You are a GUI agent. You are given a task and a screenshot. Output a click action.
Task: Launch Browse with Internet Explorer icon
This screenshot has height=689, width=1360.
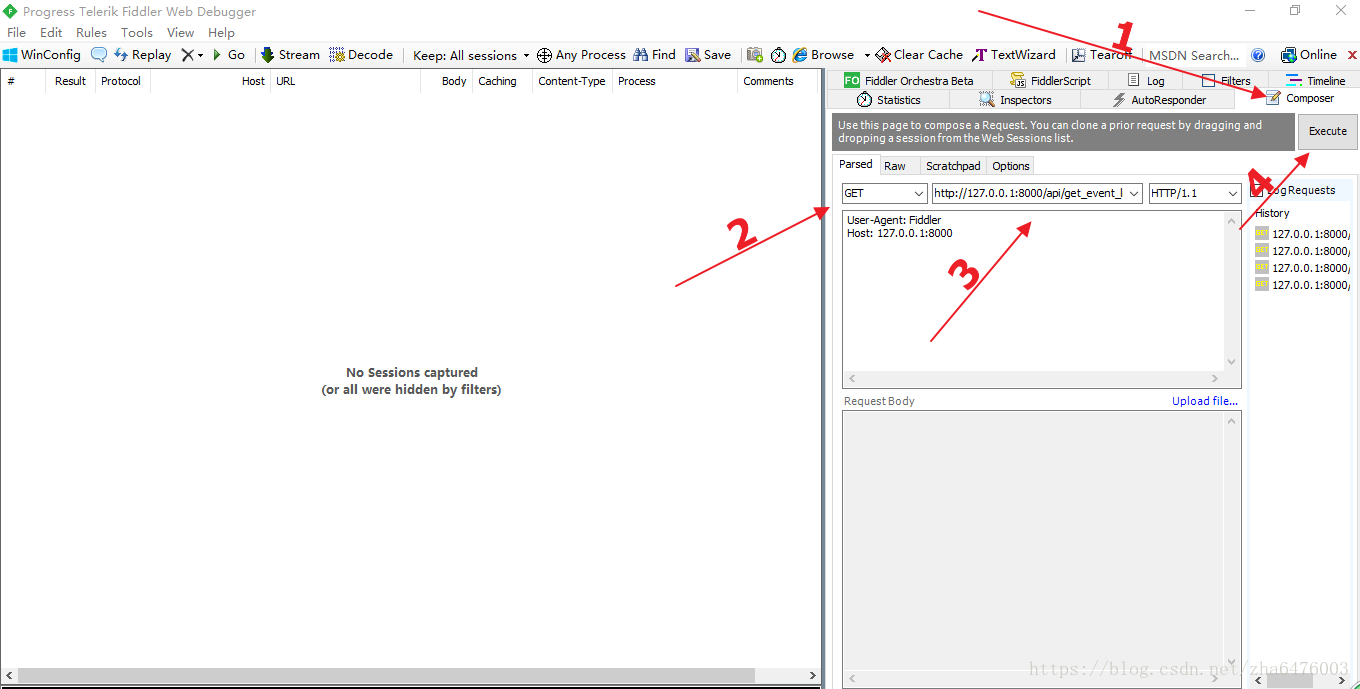[x=823, y=55]
